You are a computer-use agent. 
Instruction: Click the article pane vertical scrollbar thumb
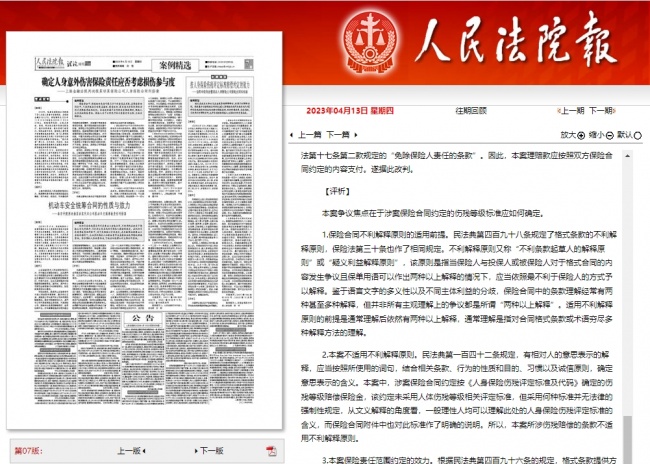pyautogui.click(x=628, y=440)
